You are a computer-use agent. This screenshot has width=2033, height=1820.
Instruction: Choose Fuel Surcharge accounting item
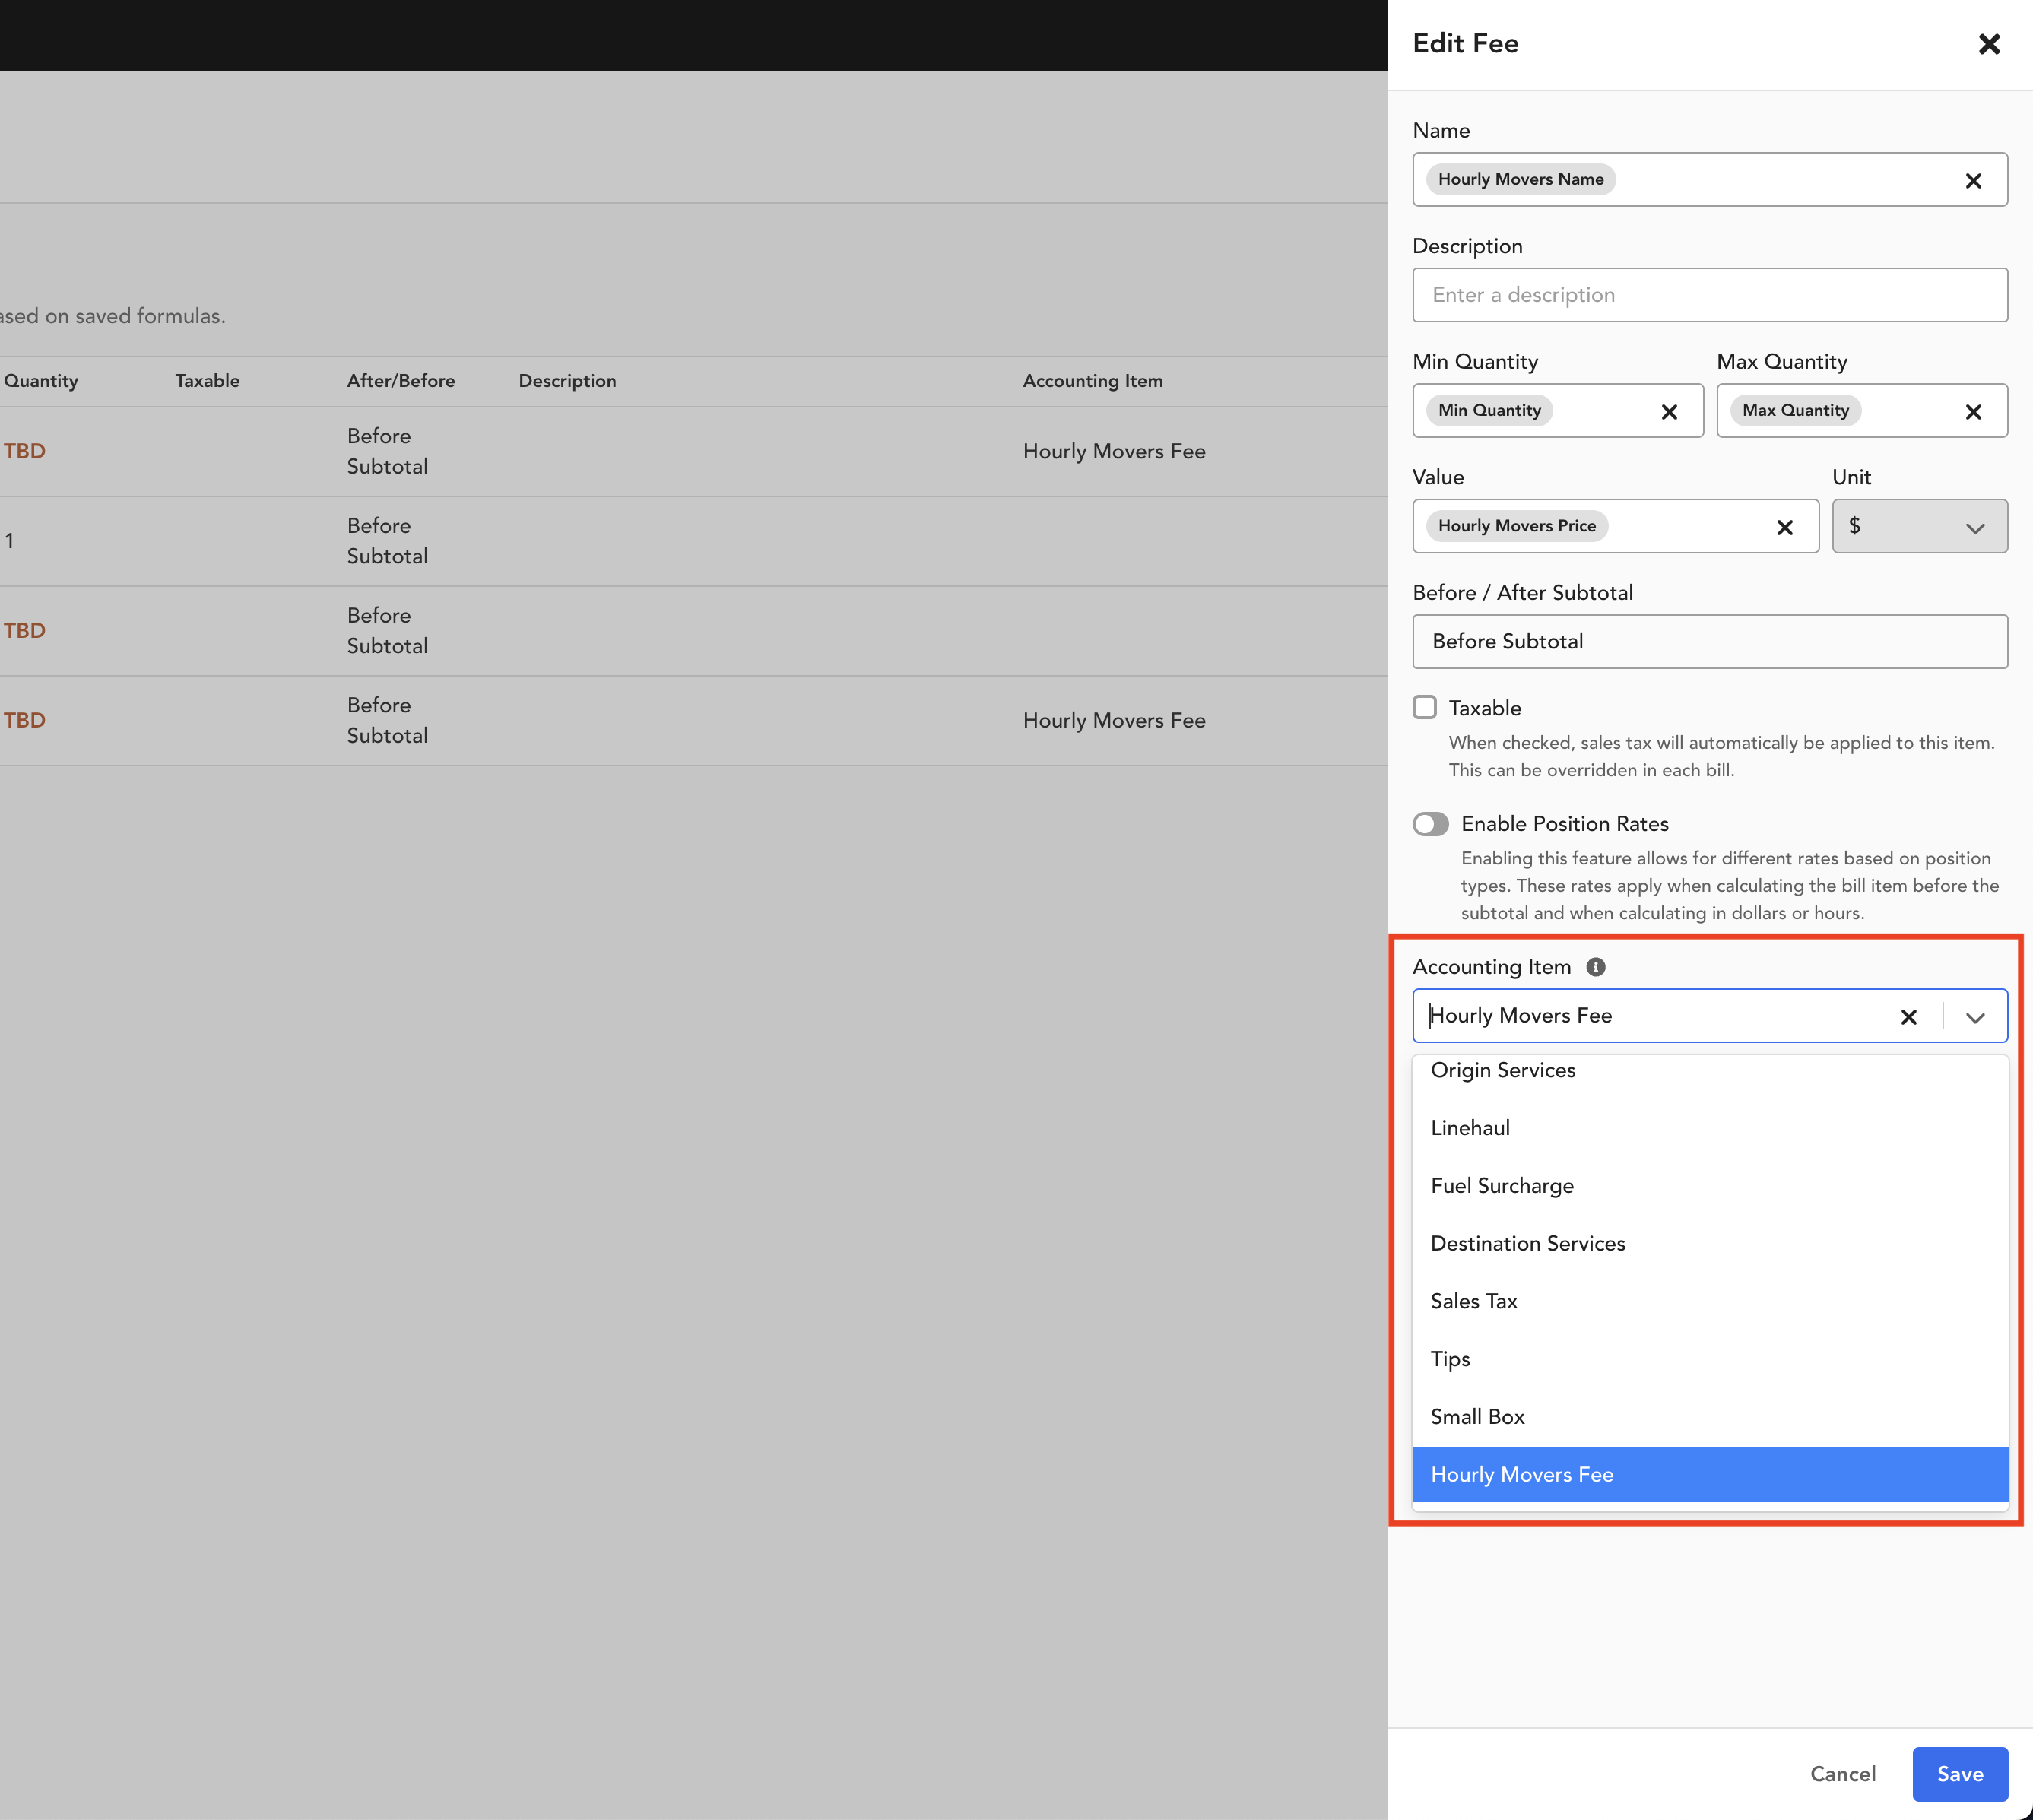click(x=1709, y=1186)
